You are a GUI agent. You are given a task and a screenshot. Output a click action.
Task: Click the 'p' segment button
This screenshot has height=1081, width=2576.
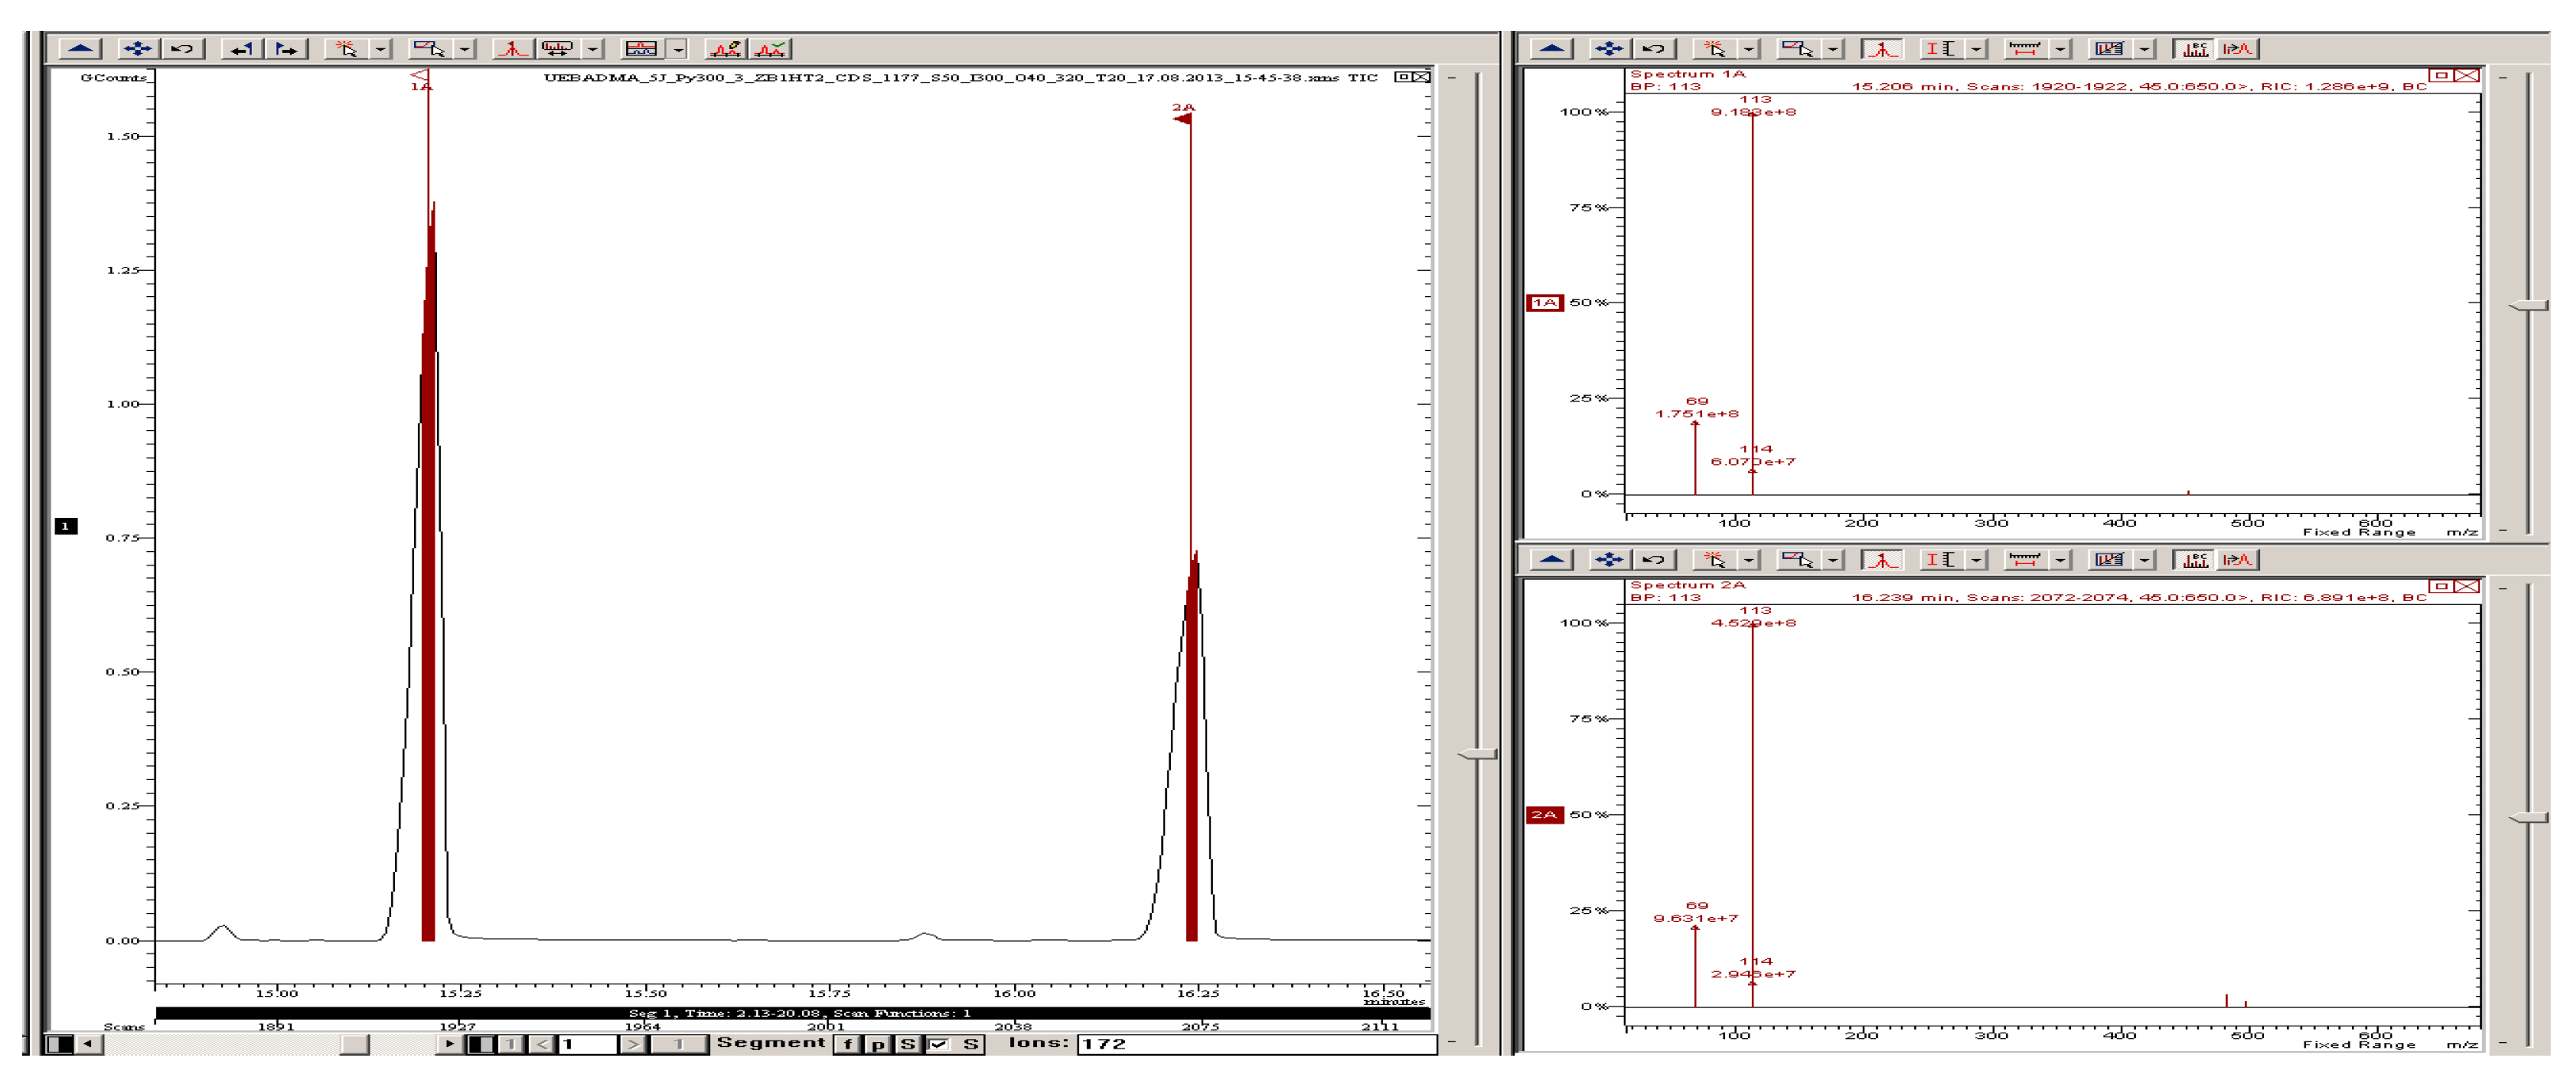click(878, 1044)
